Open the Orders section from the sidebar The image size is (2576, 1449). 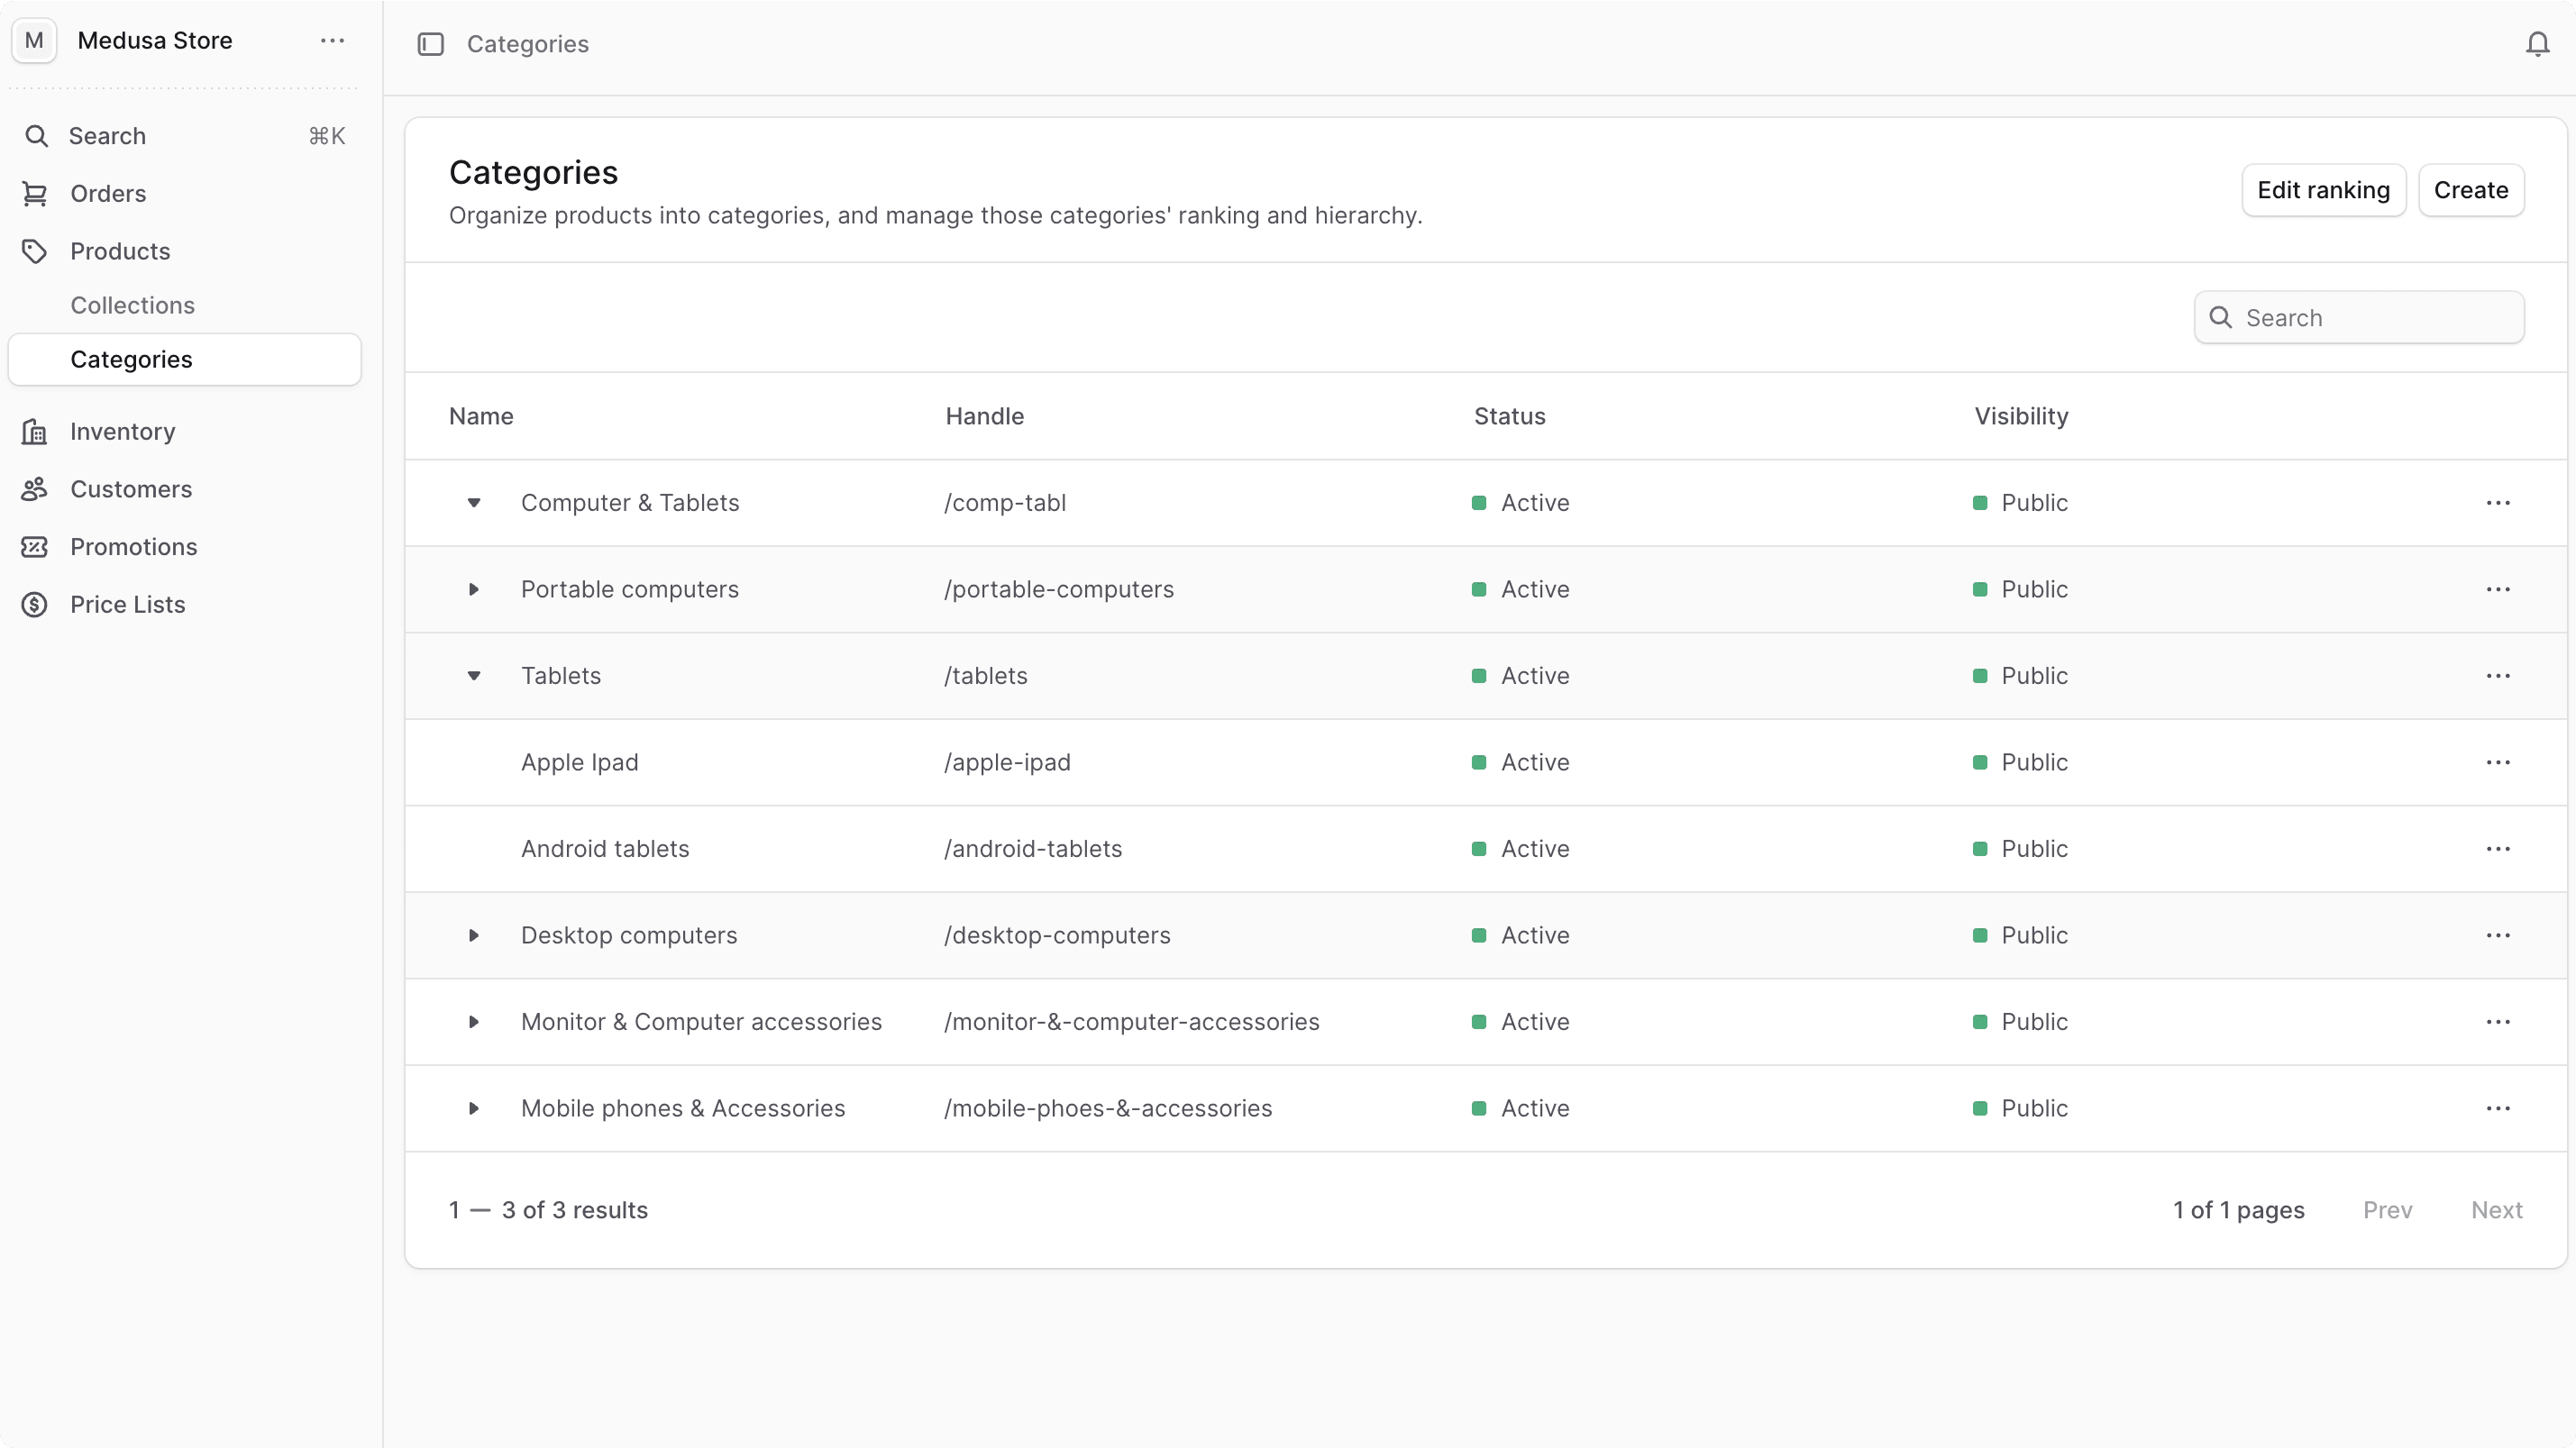(x=109, y=194)
